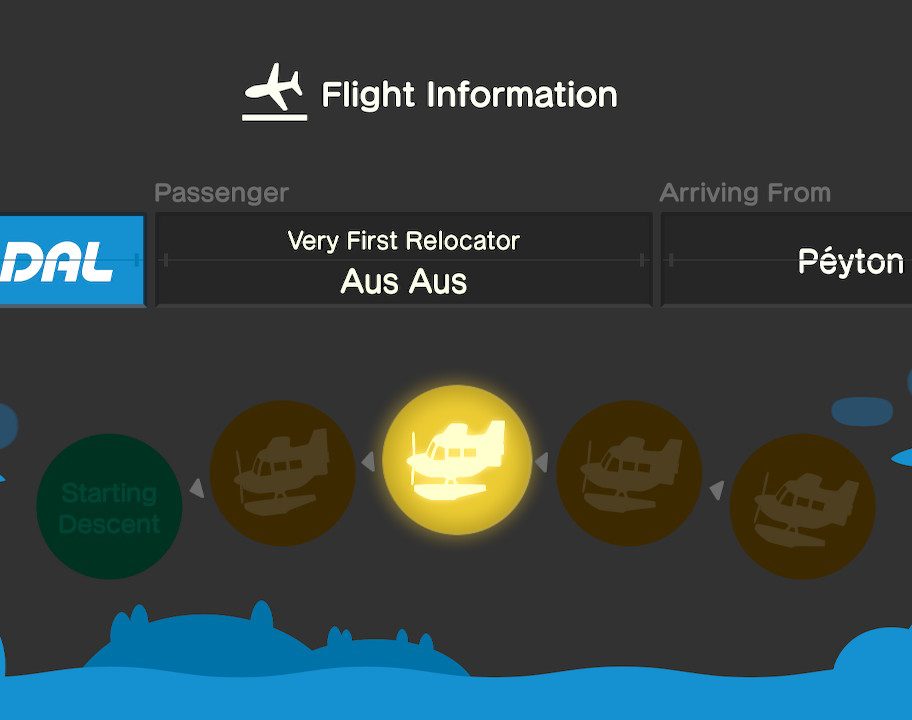The height and width of the screenshot is (720, 912).
Task: Click the arrow left of the rightmost seaplane
Action: [x=716, y=490]
